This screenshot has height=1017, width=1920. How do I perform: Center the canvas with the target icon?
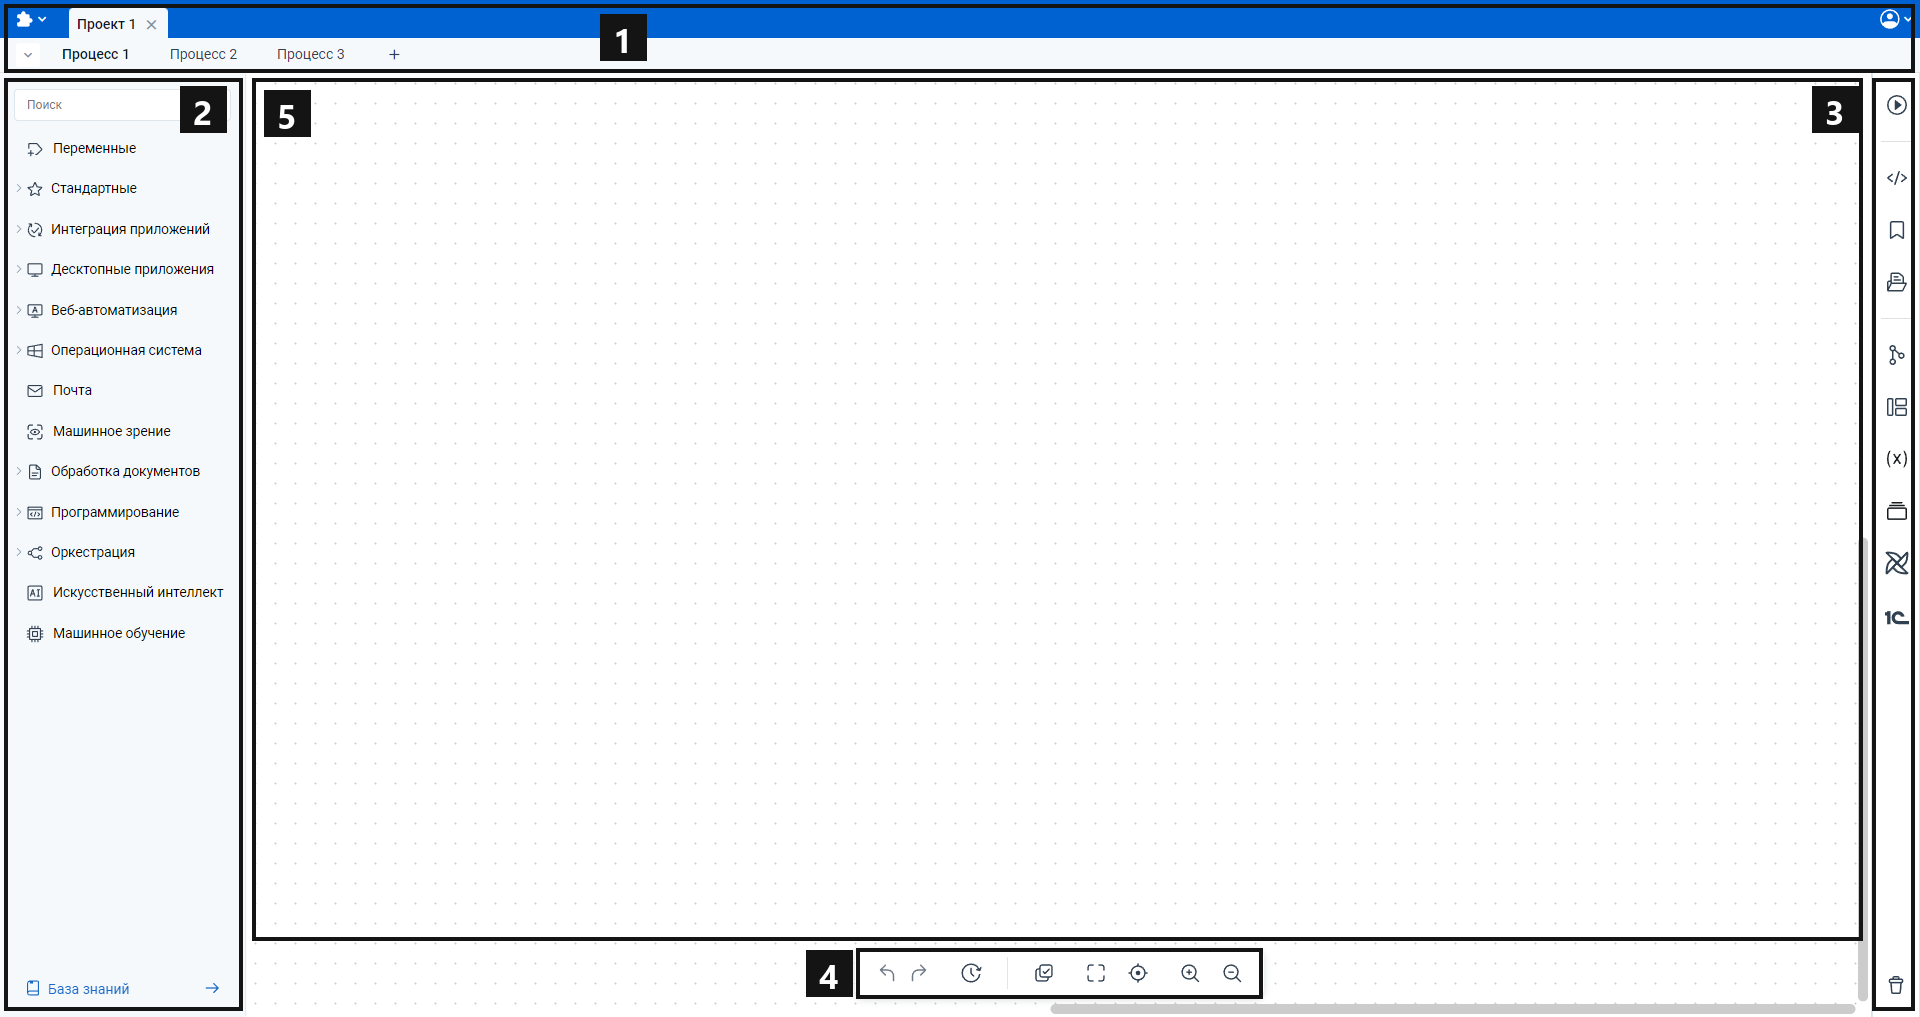(x=1138, y=973)
